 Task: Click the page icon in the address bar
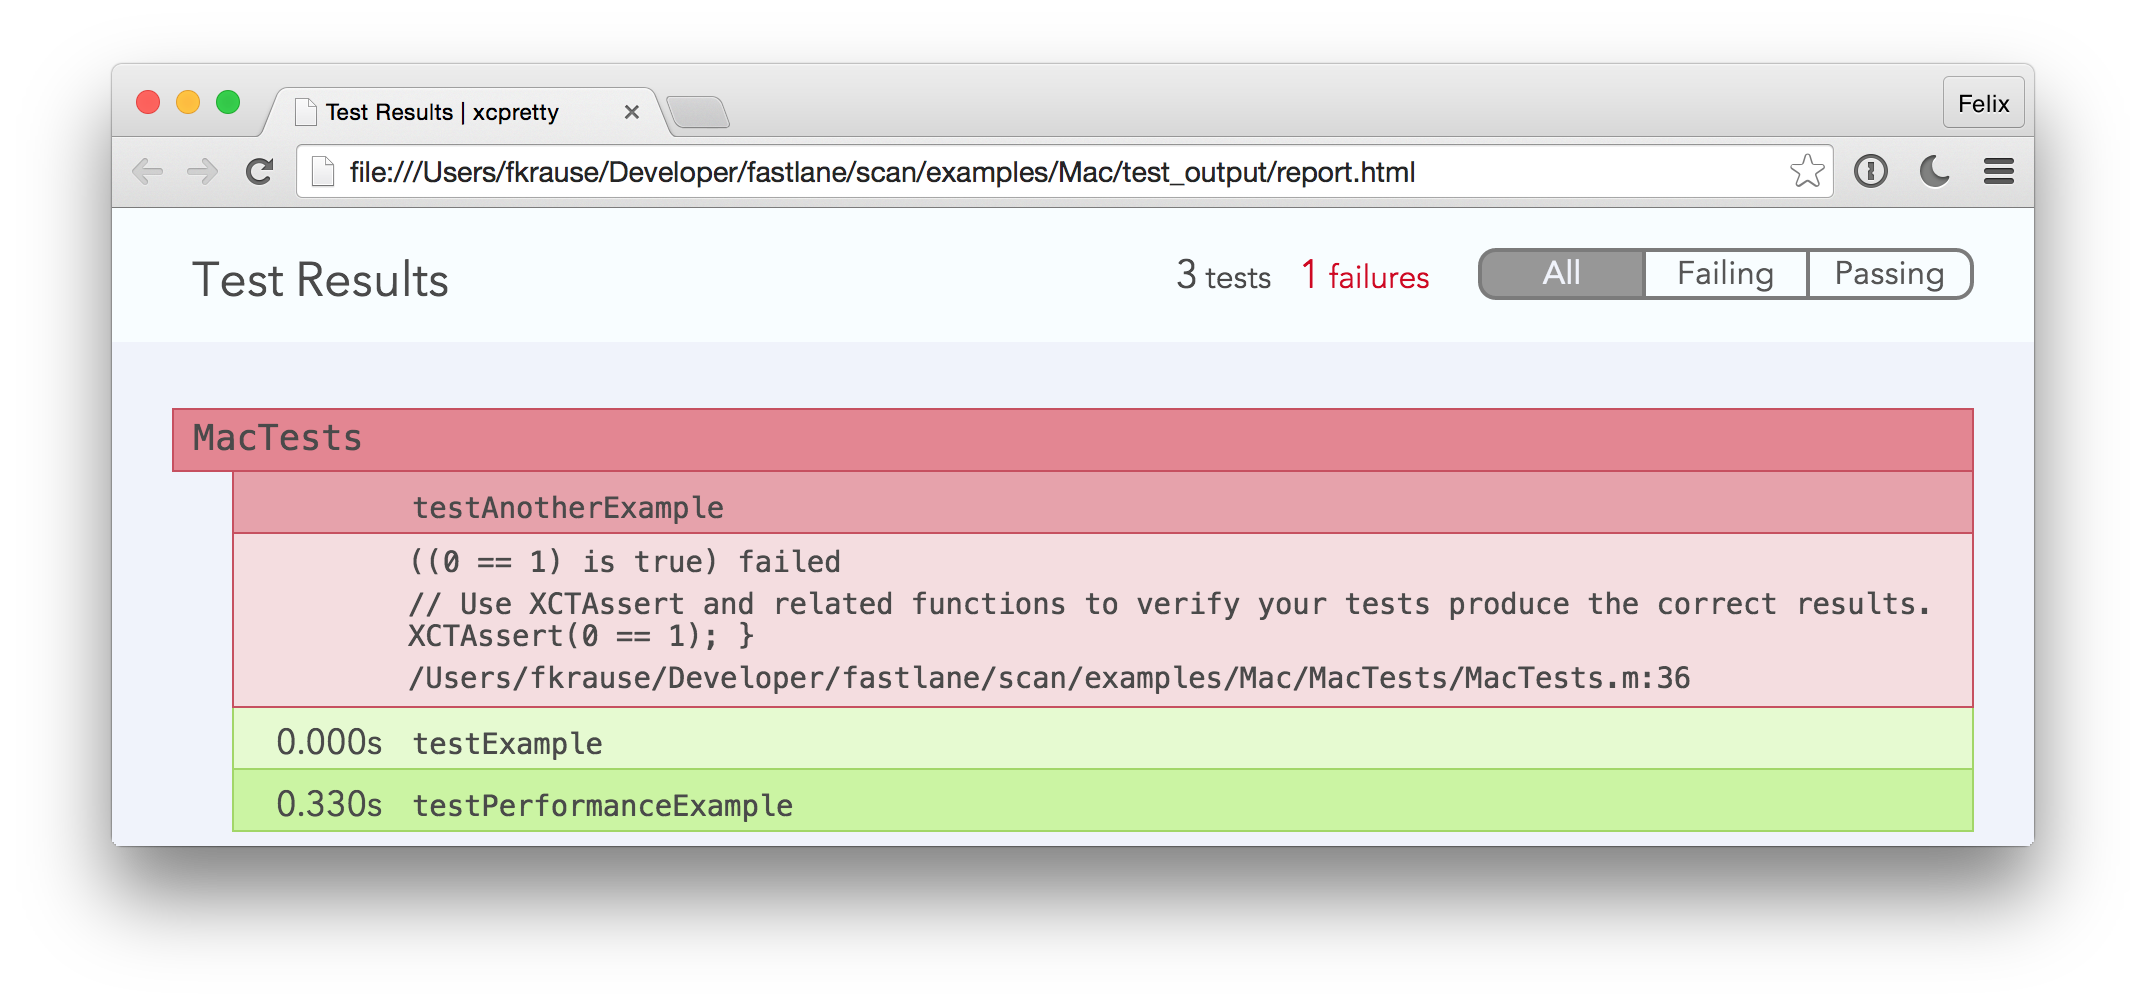pos(322,171)
